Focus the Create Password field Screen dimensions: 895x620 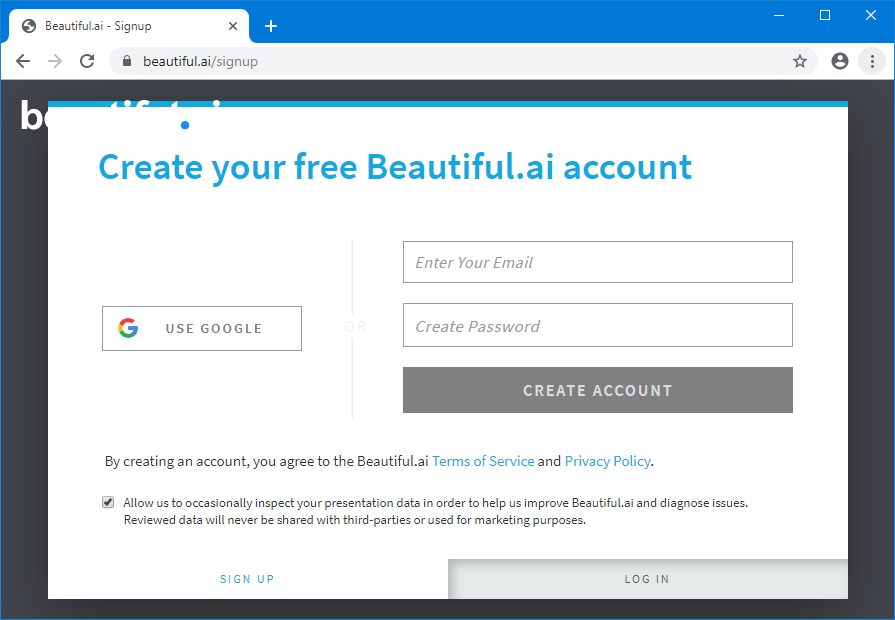(597, 326)
